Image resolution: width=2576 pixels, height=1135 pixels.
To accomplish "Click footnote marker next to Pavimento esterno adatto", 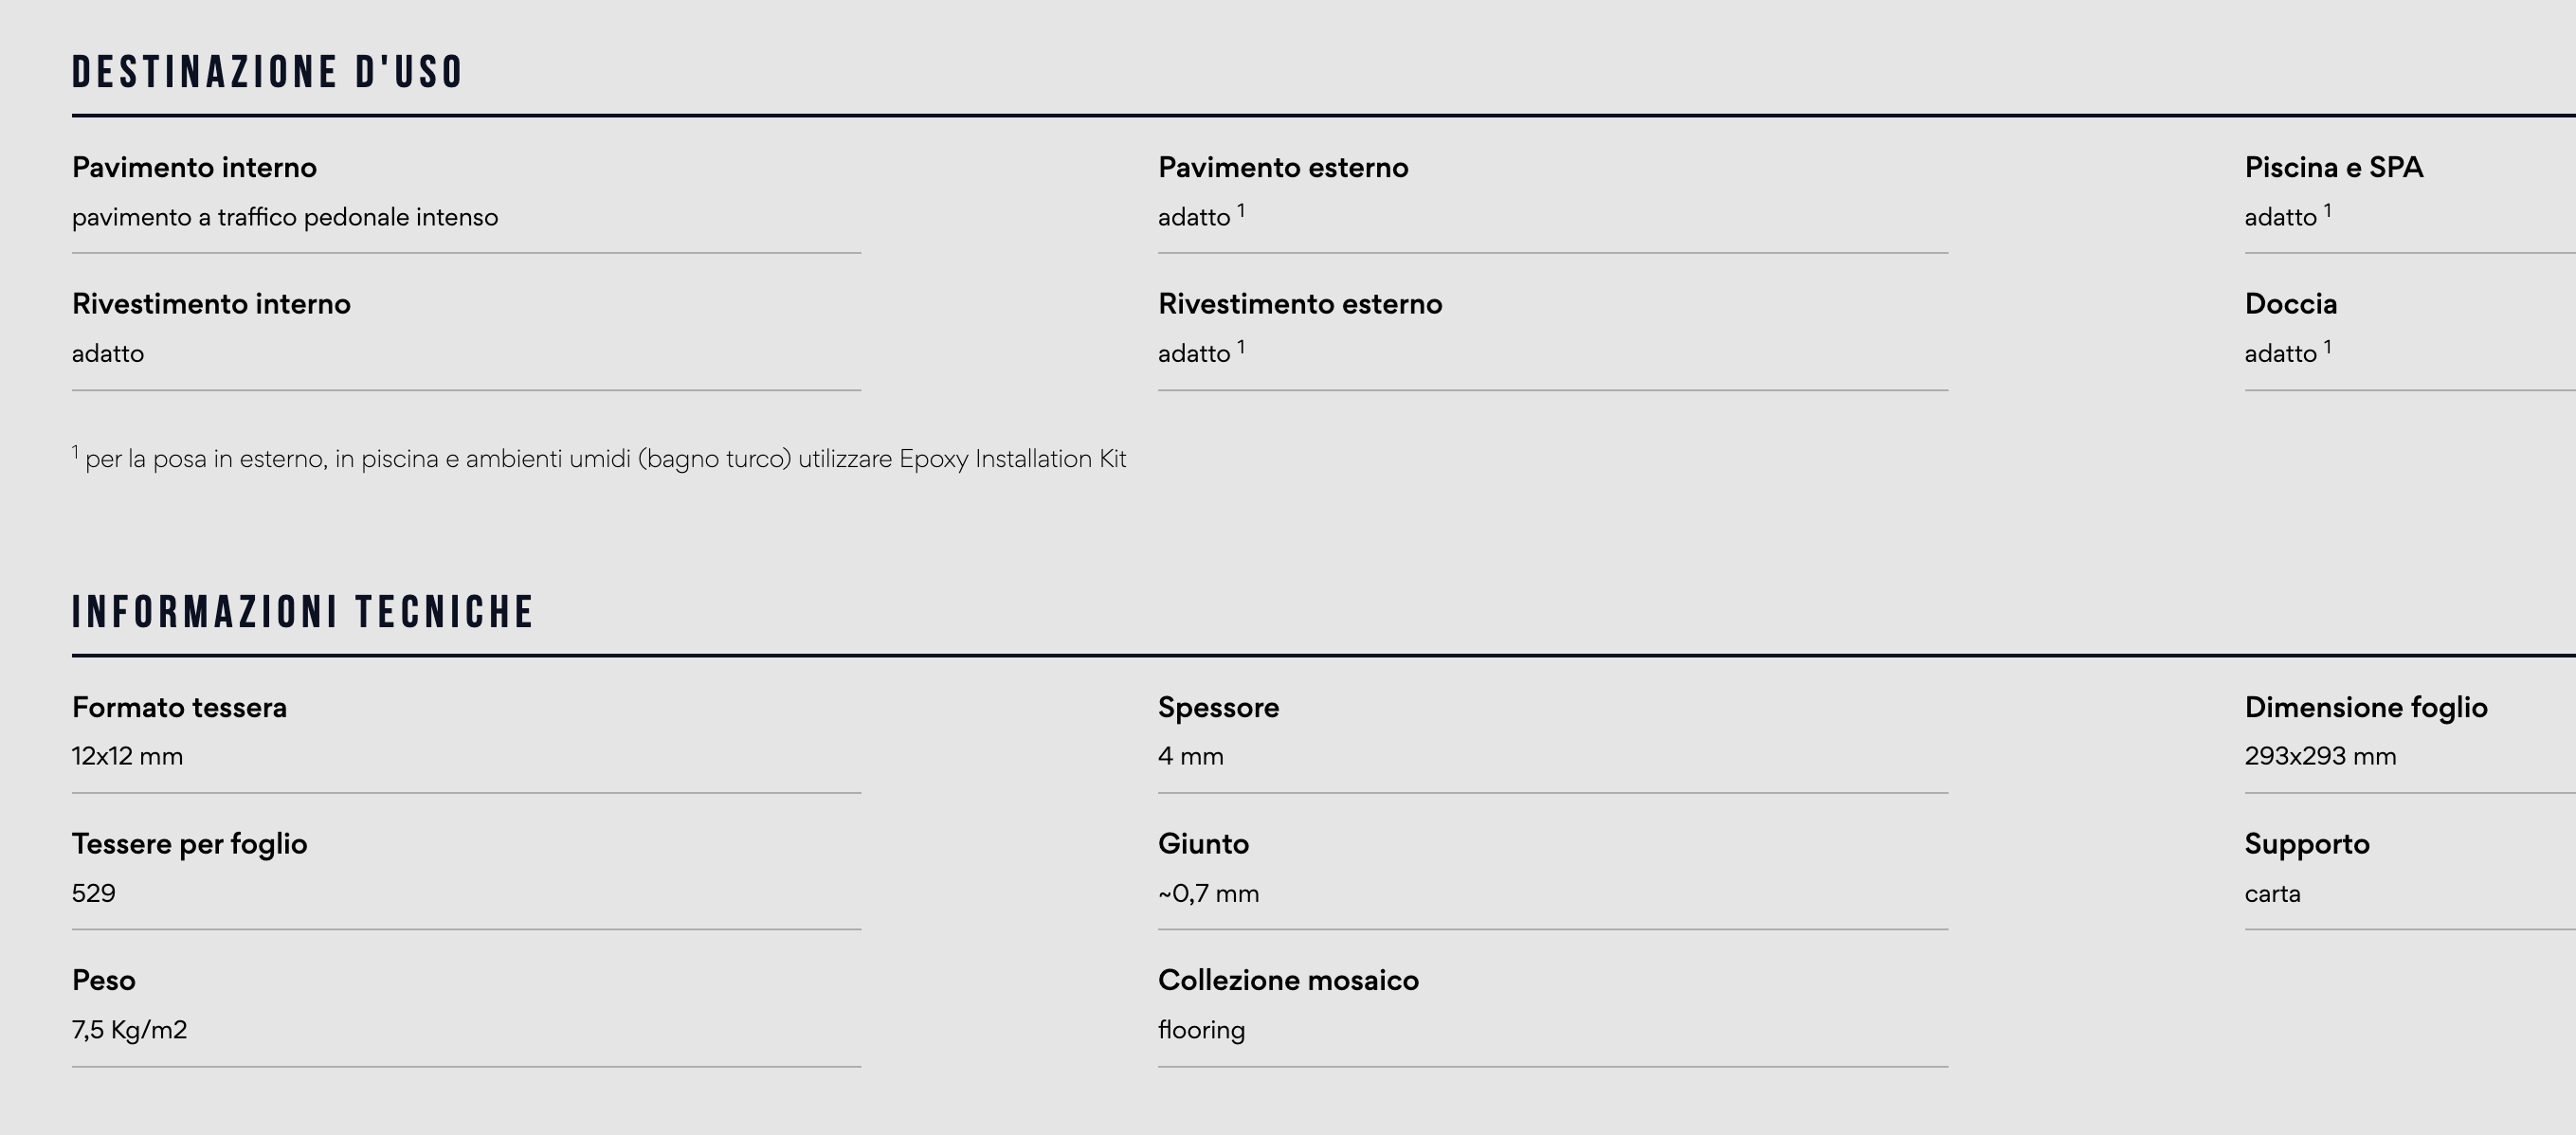I will pyautogui.click(x=1241, y=210).
